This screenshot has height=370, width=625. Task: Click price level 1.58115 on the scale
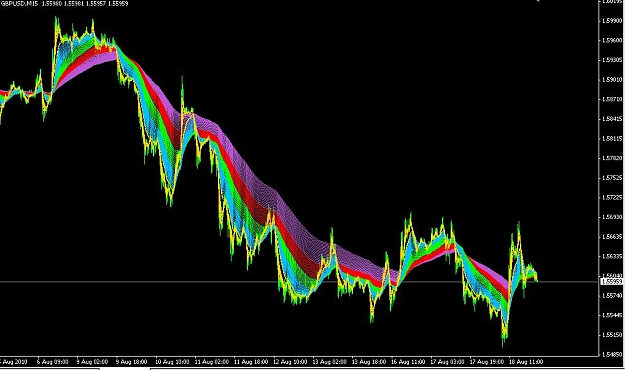click(612, 139)
